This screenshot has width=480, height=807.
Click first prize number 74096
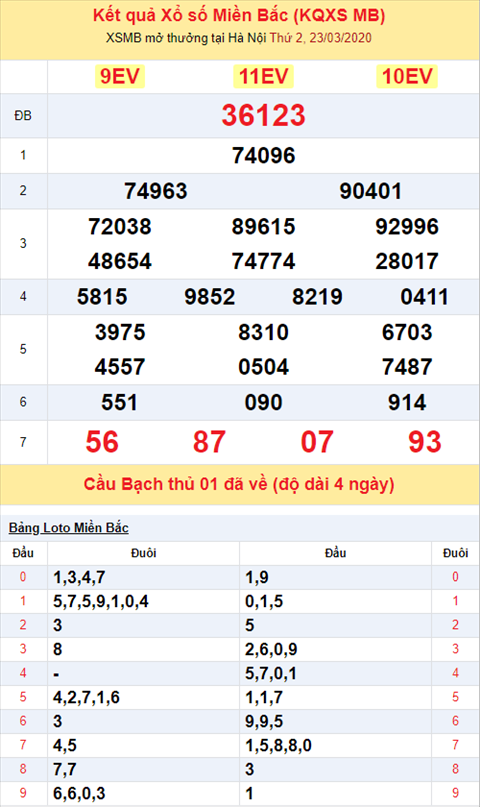(263, 155)
